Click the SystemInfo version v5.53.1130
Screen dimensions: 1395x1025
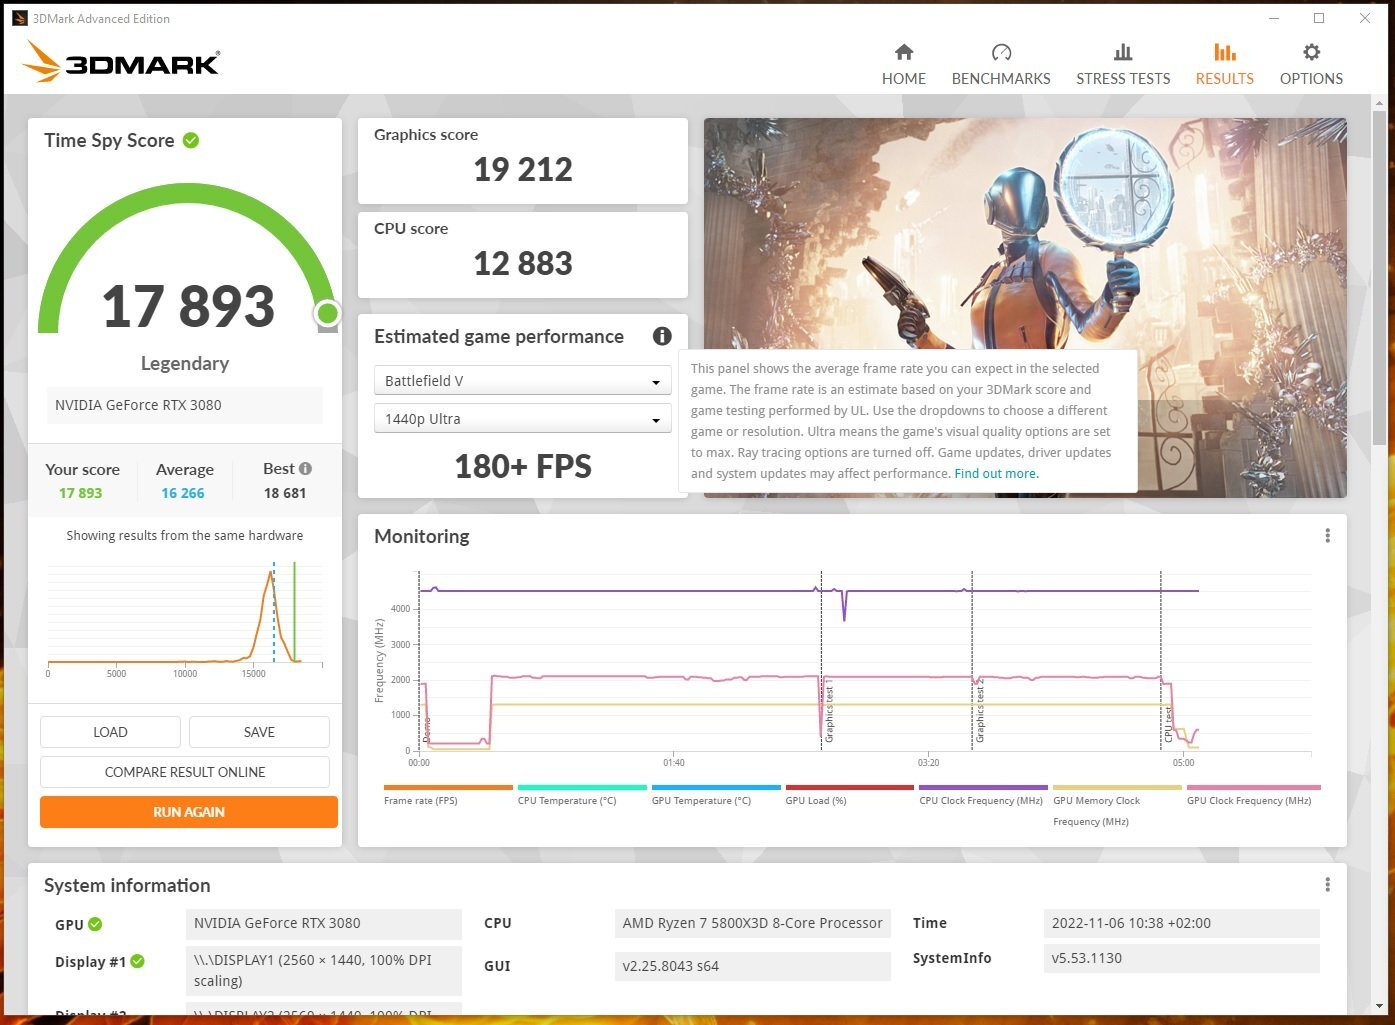[x=1181, y=958]
